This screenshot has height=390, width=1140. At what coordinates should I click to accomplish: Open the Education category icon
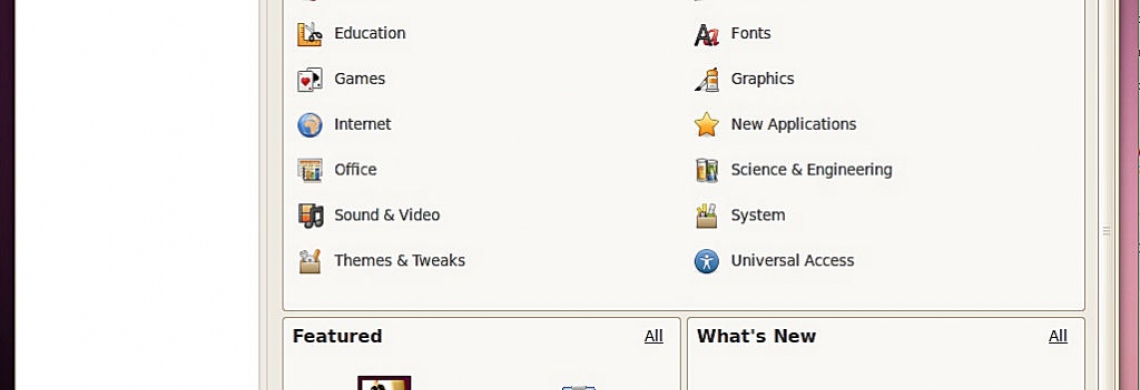coord(310,33)
